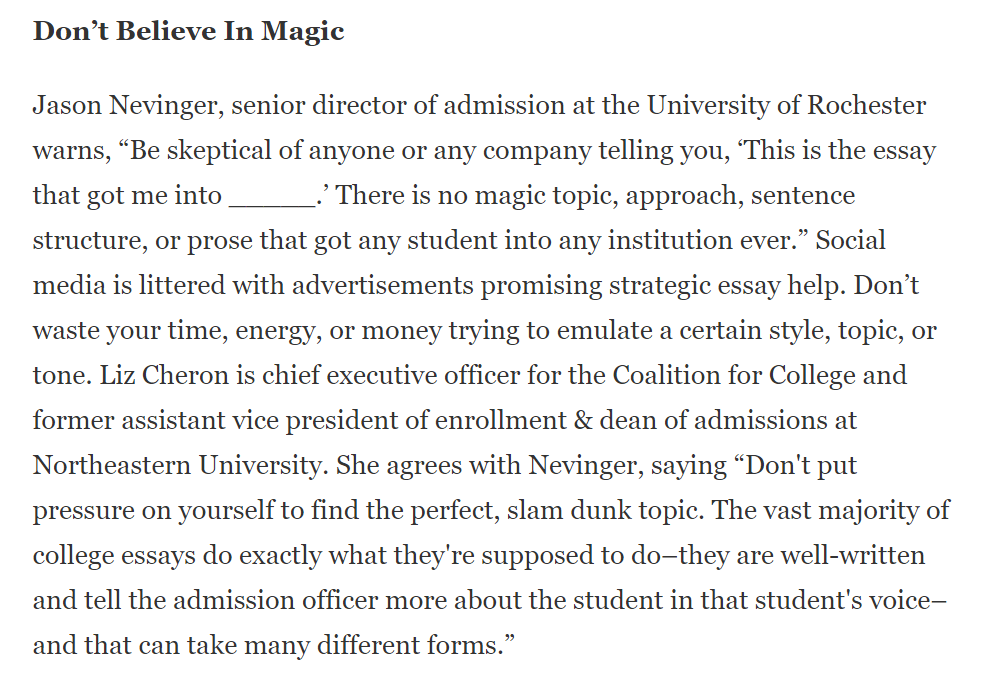Click the 'Don't Believe In Magic' heading

[x=188, y=32]
